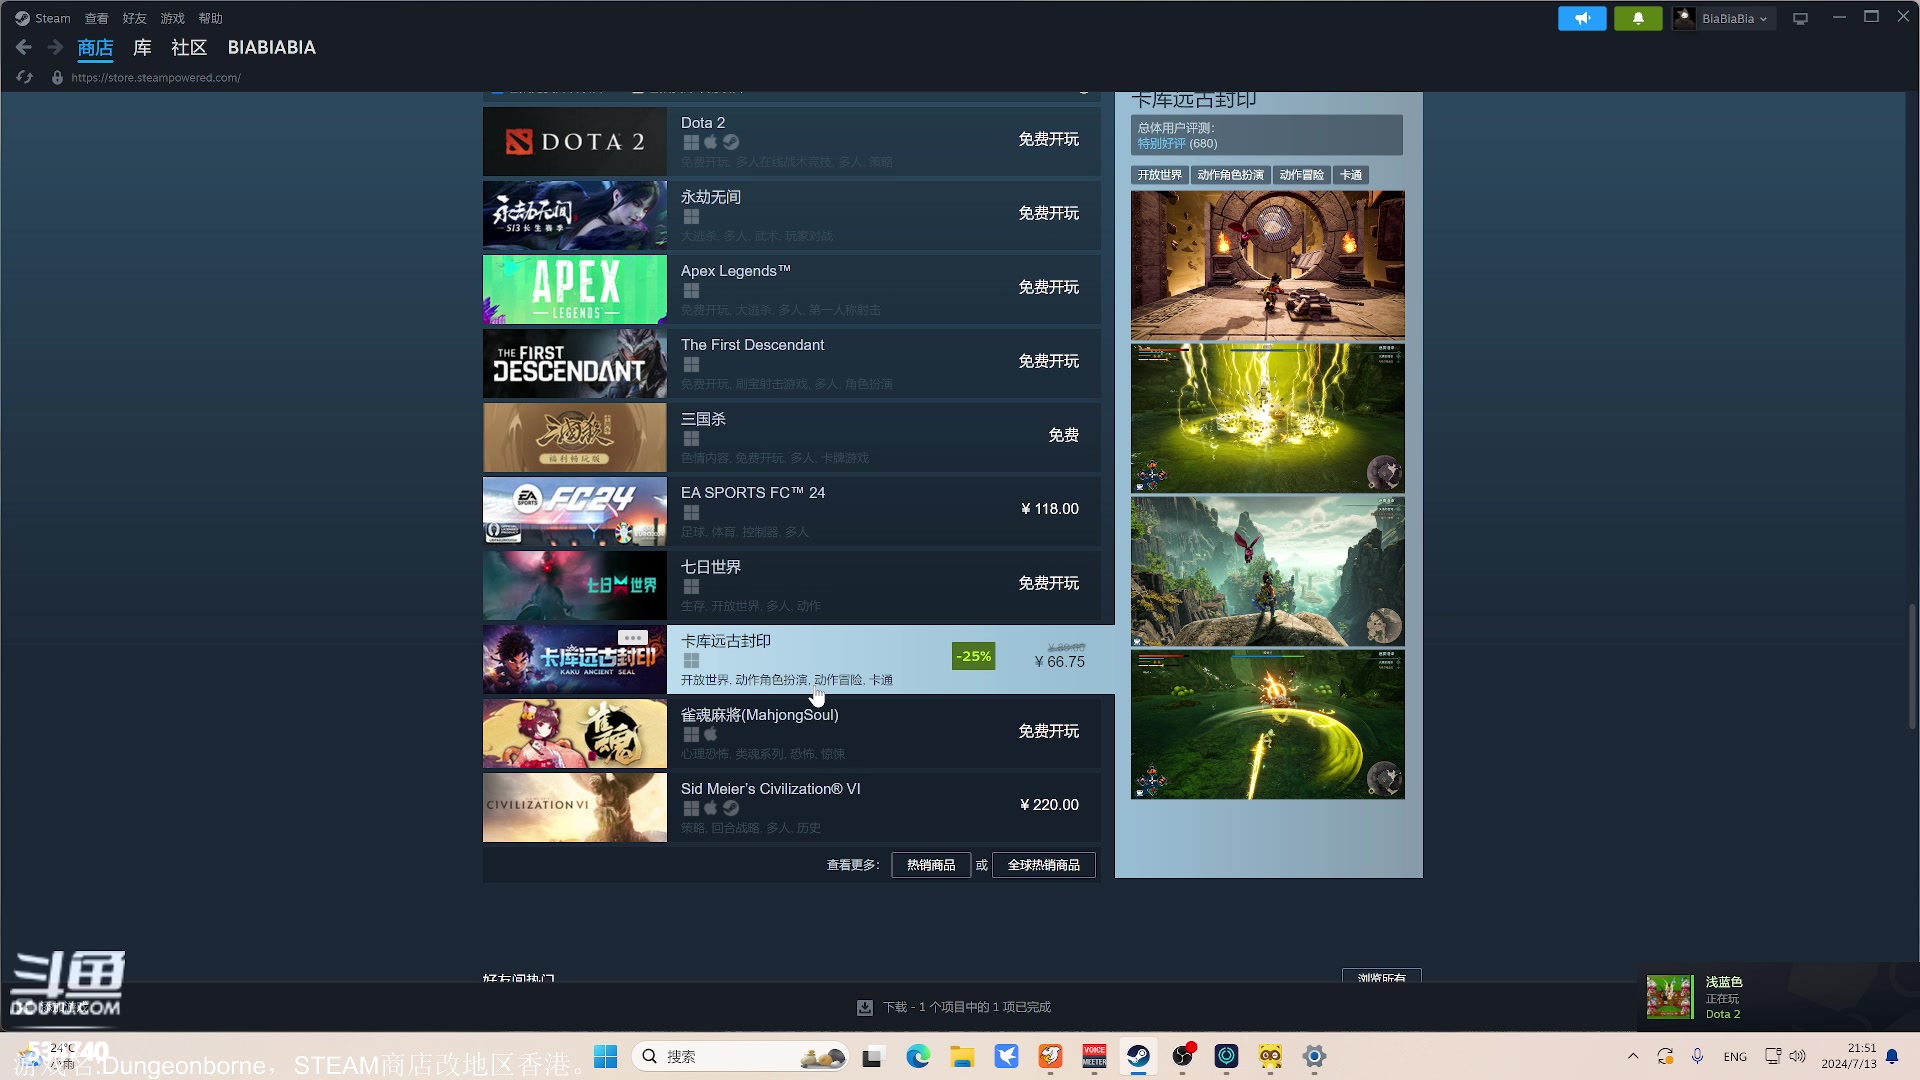Open the Dota 2 list entry

tap(790, 141)
